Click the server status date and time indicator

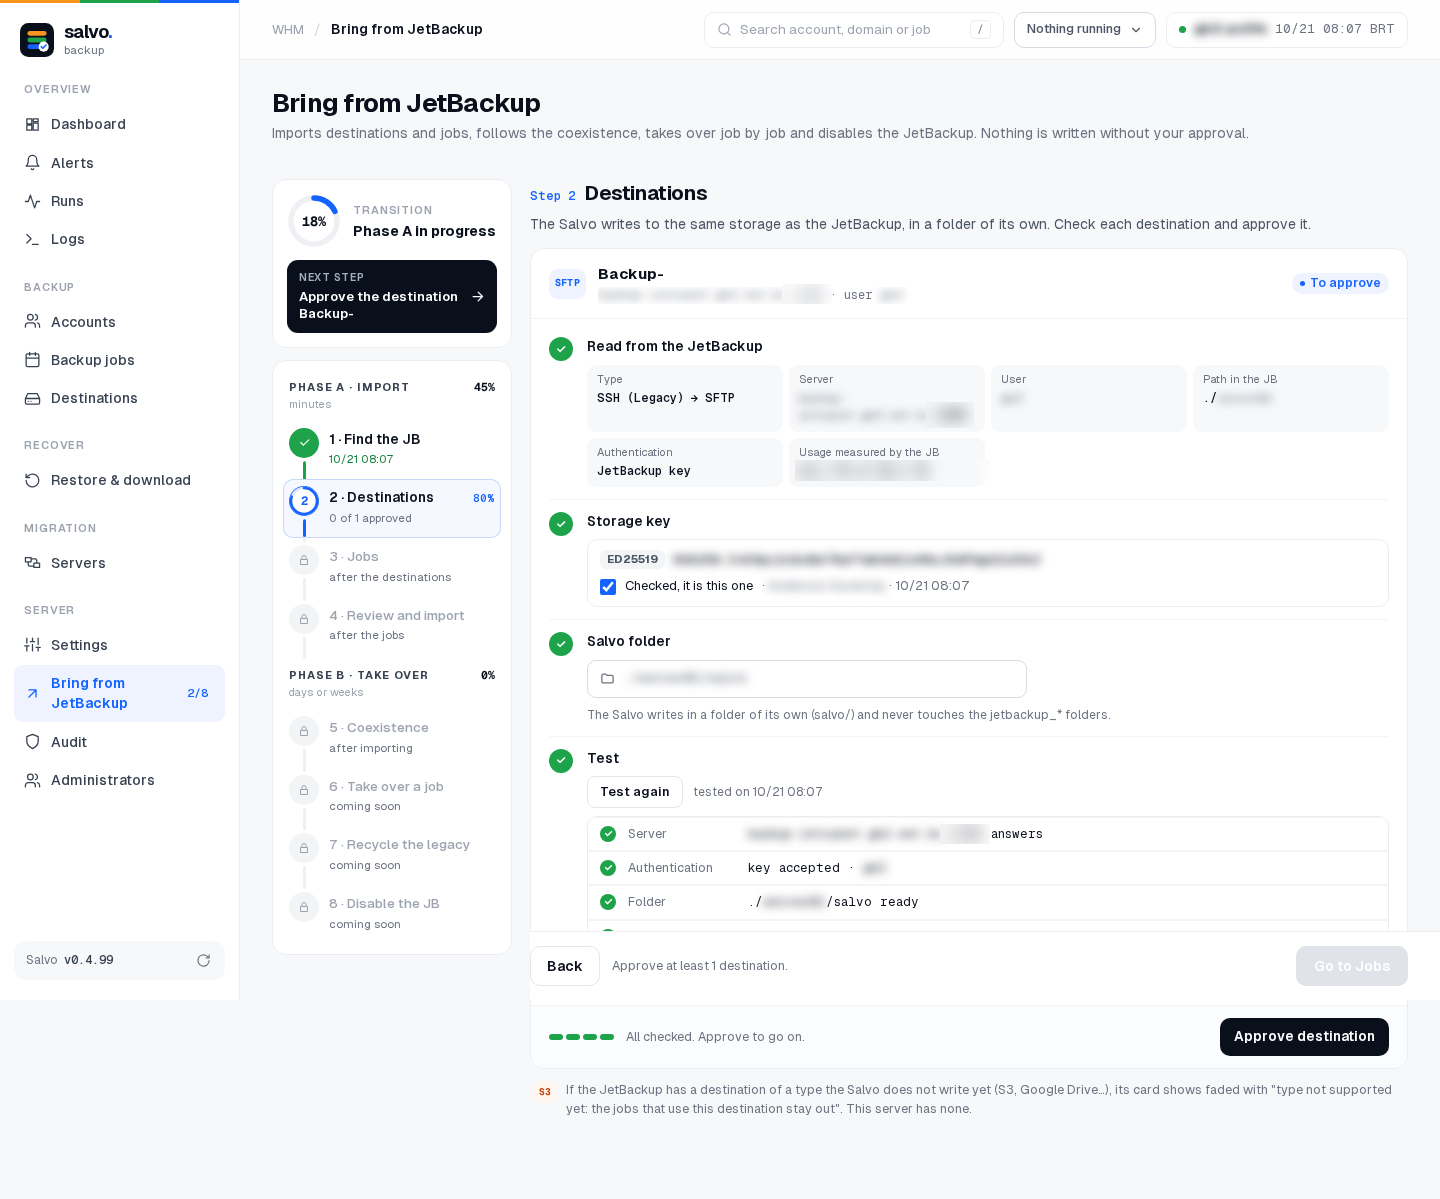point(1287,30)
